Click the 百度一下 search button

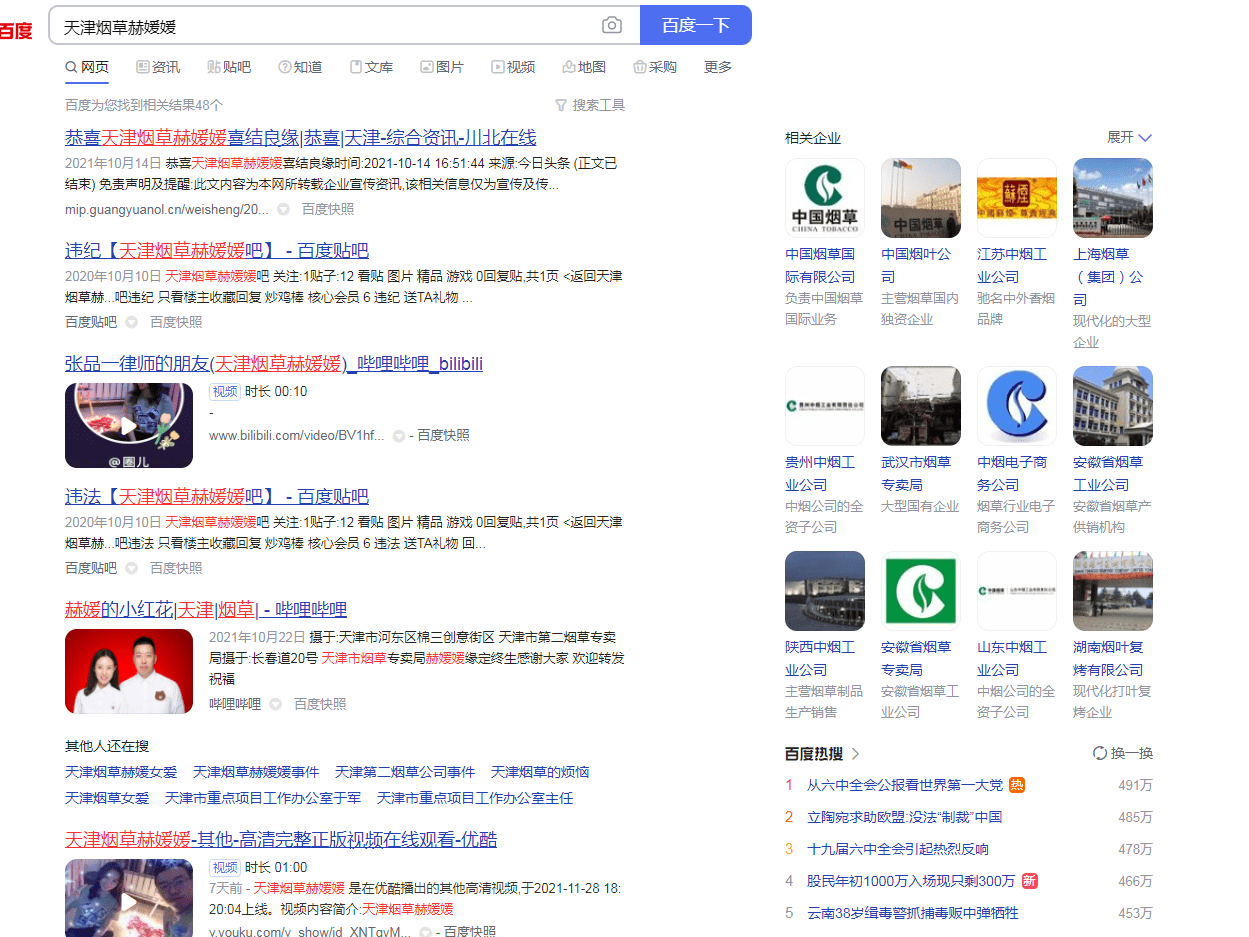tap(696, 25)
